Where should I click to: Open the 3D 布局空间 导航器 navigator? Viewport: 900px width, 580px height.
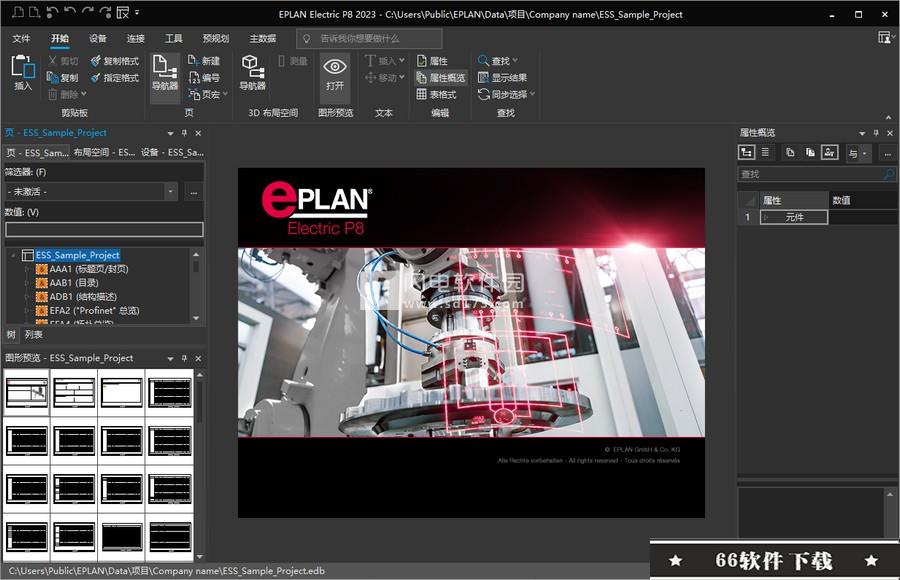click(253, 72)
